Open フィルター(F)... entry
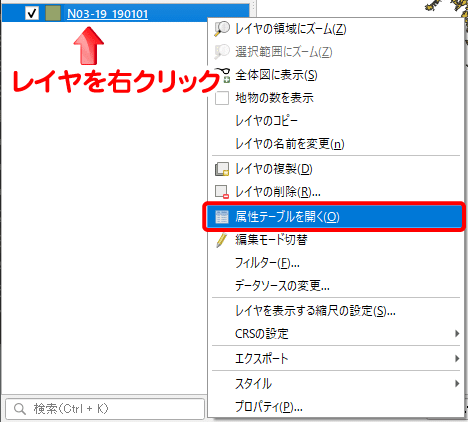Image resolution: width=468 pixels, height=422 pixels. 336,263
